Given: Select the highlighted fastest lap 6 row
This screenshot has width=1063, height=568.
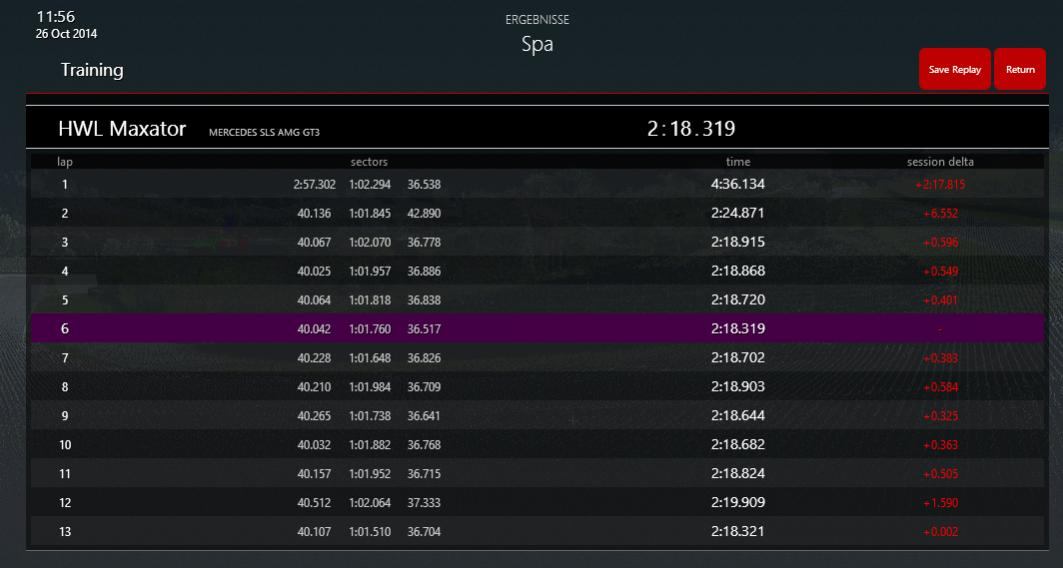Looking at the screenshot, I should 537,328.
